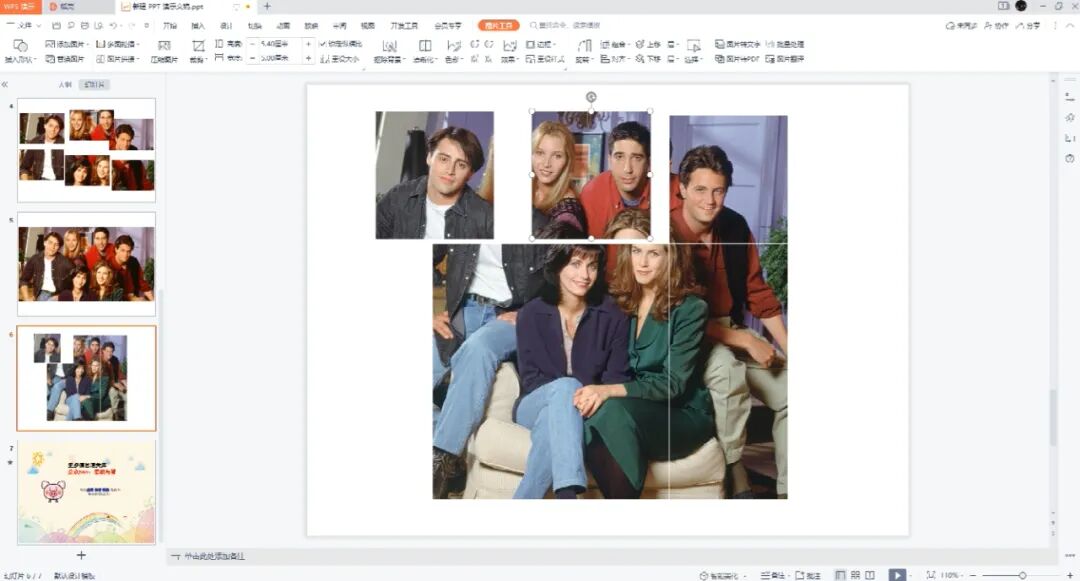Open the Align (对齐) dropdown

[x=614, y=59]
